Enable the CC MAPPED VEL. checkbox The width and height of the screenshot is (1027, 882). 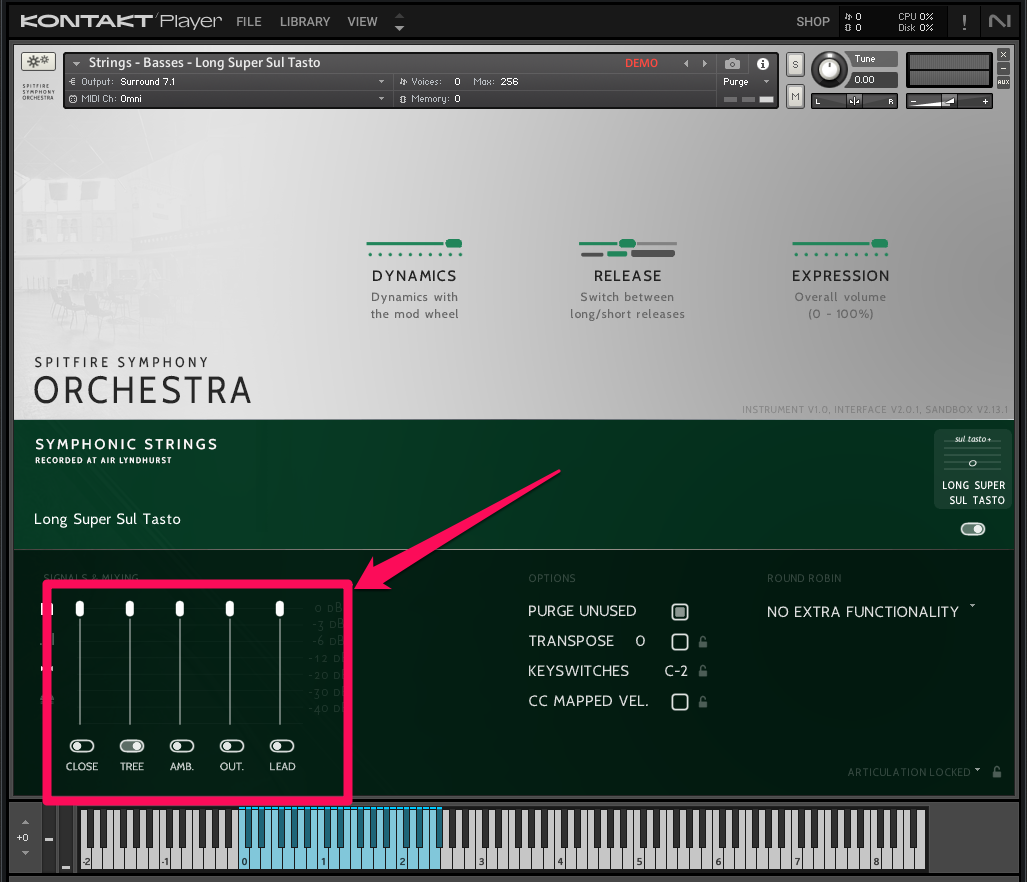click(x=680, y=702)
